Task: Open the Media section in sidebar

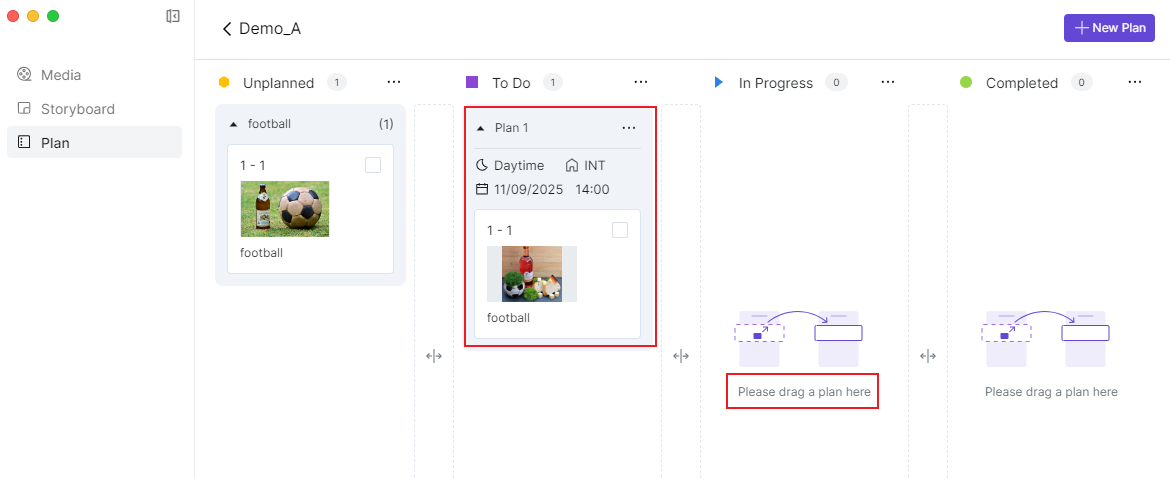Action: click(60, 75)
